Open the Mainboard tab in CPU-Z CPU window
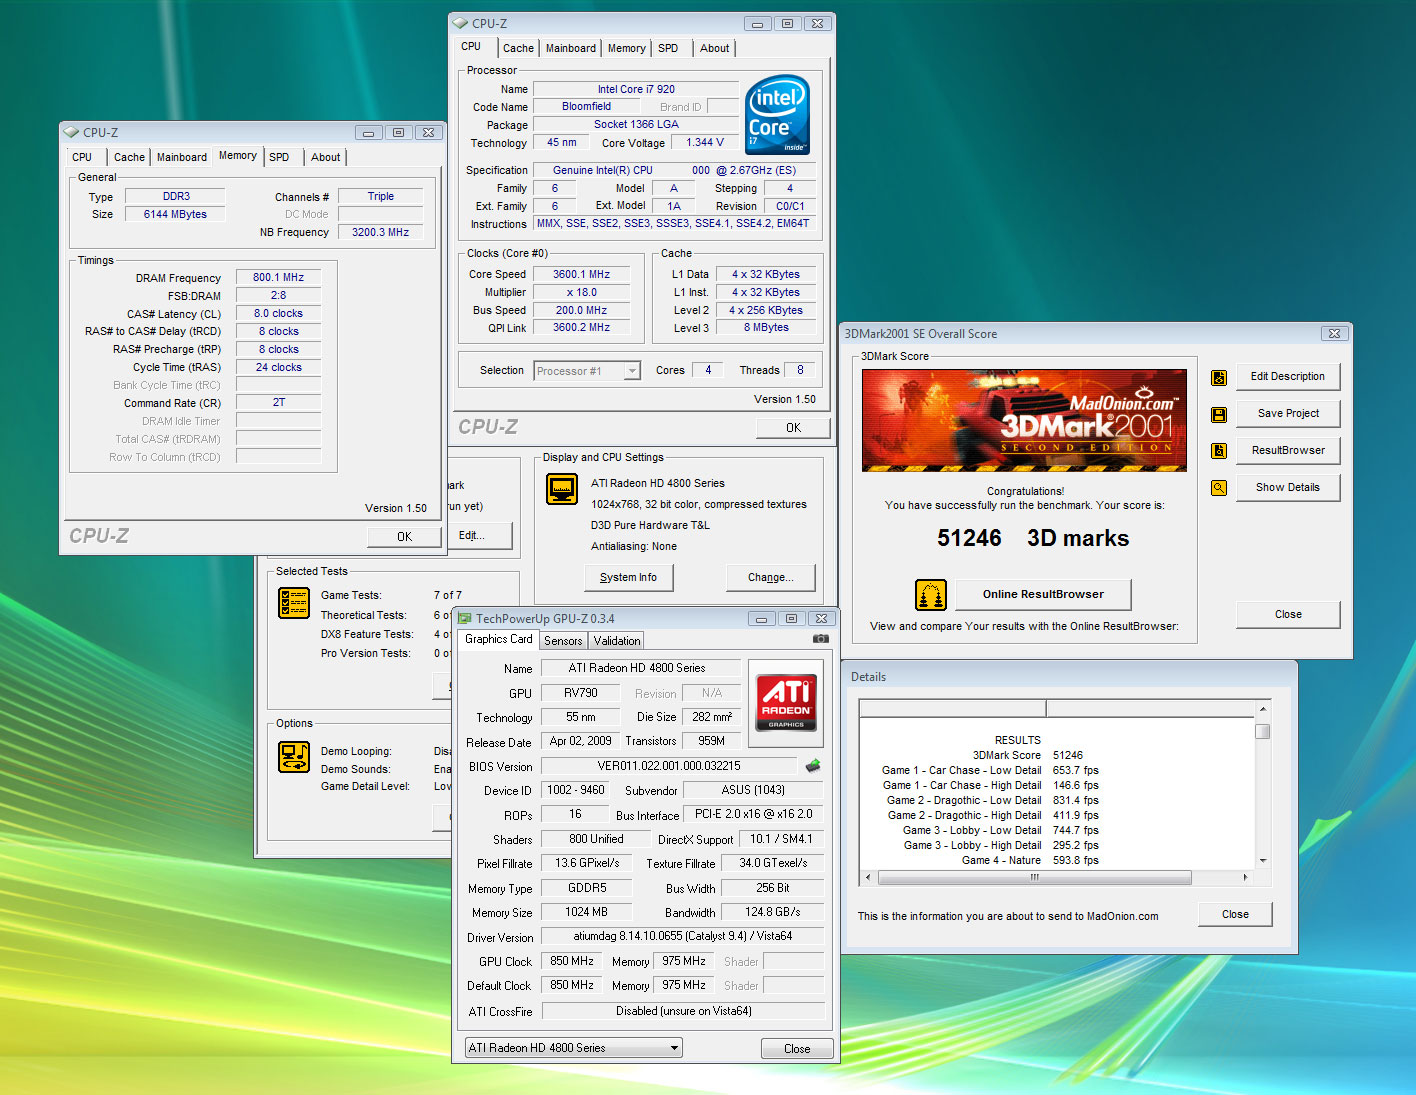This screenshot has height=1095, width=1416. [571, 48]
